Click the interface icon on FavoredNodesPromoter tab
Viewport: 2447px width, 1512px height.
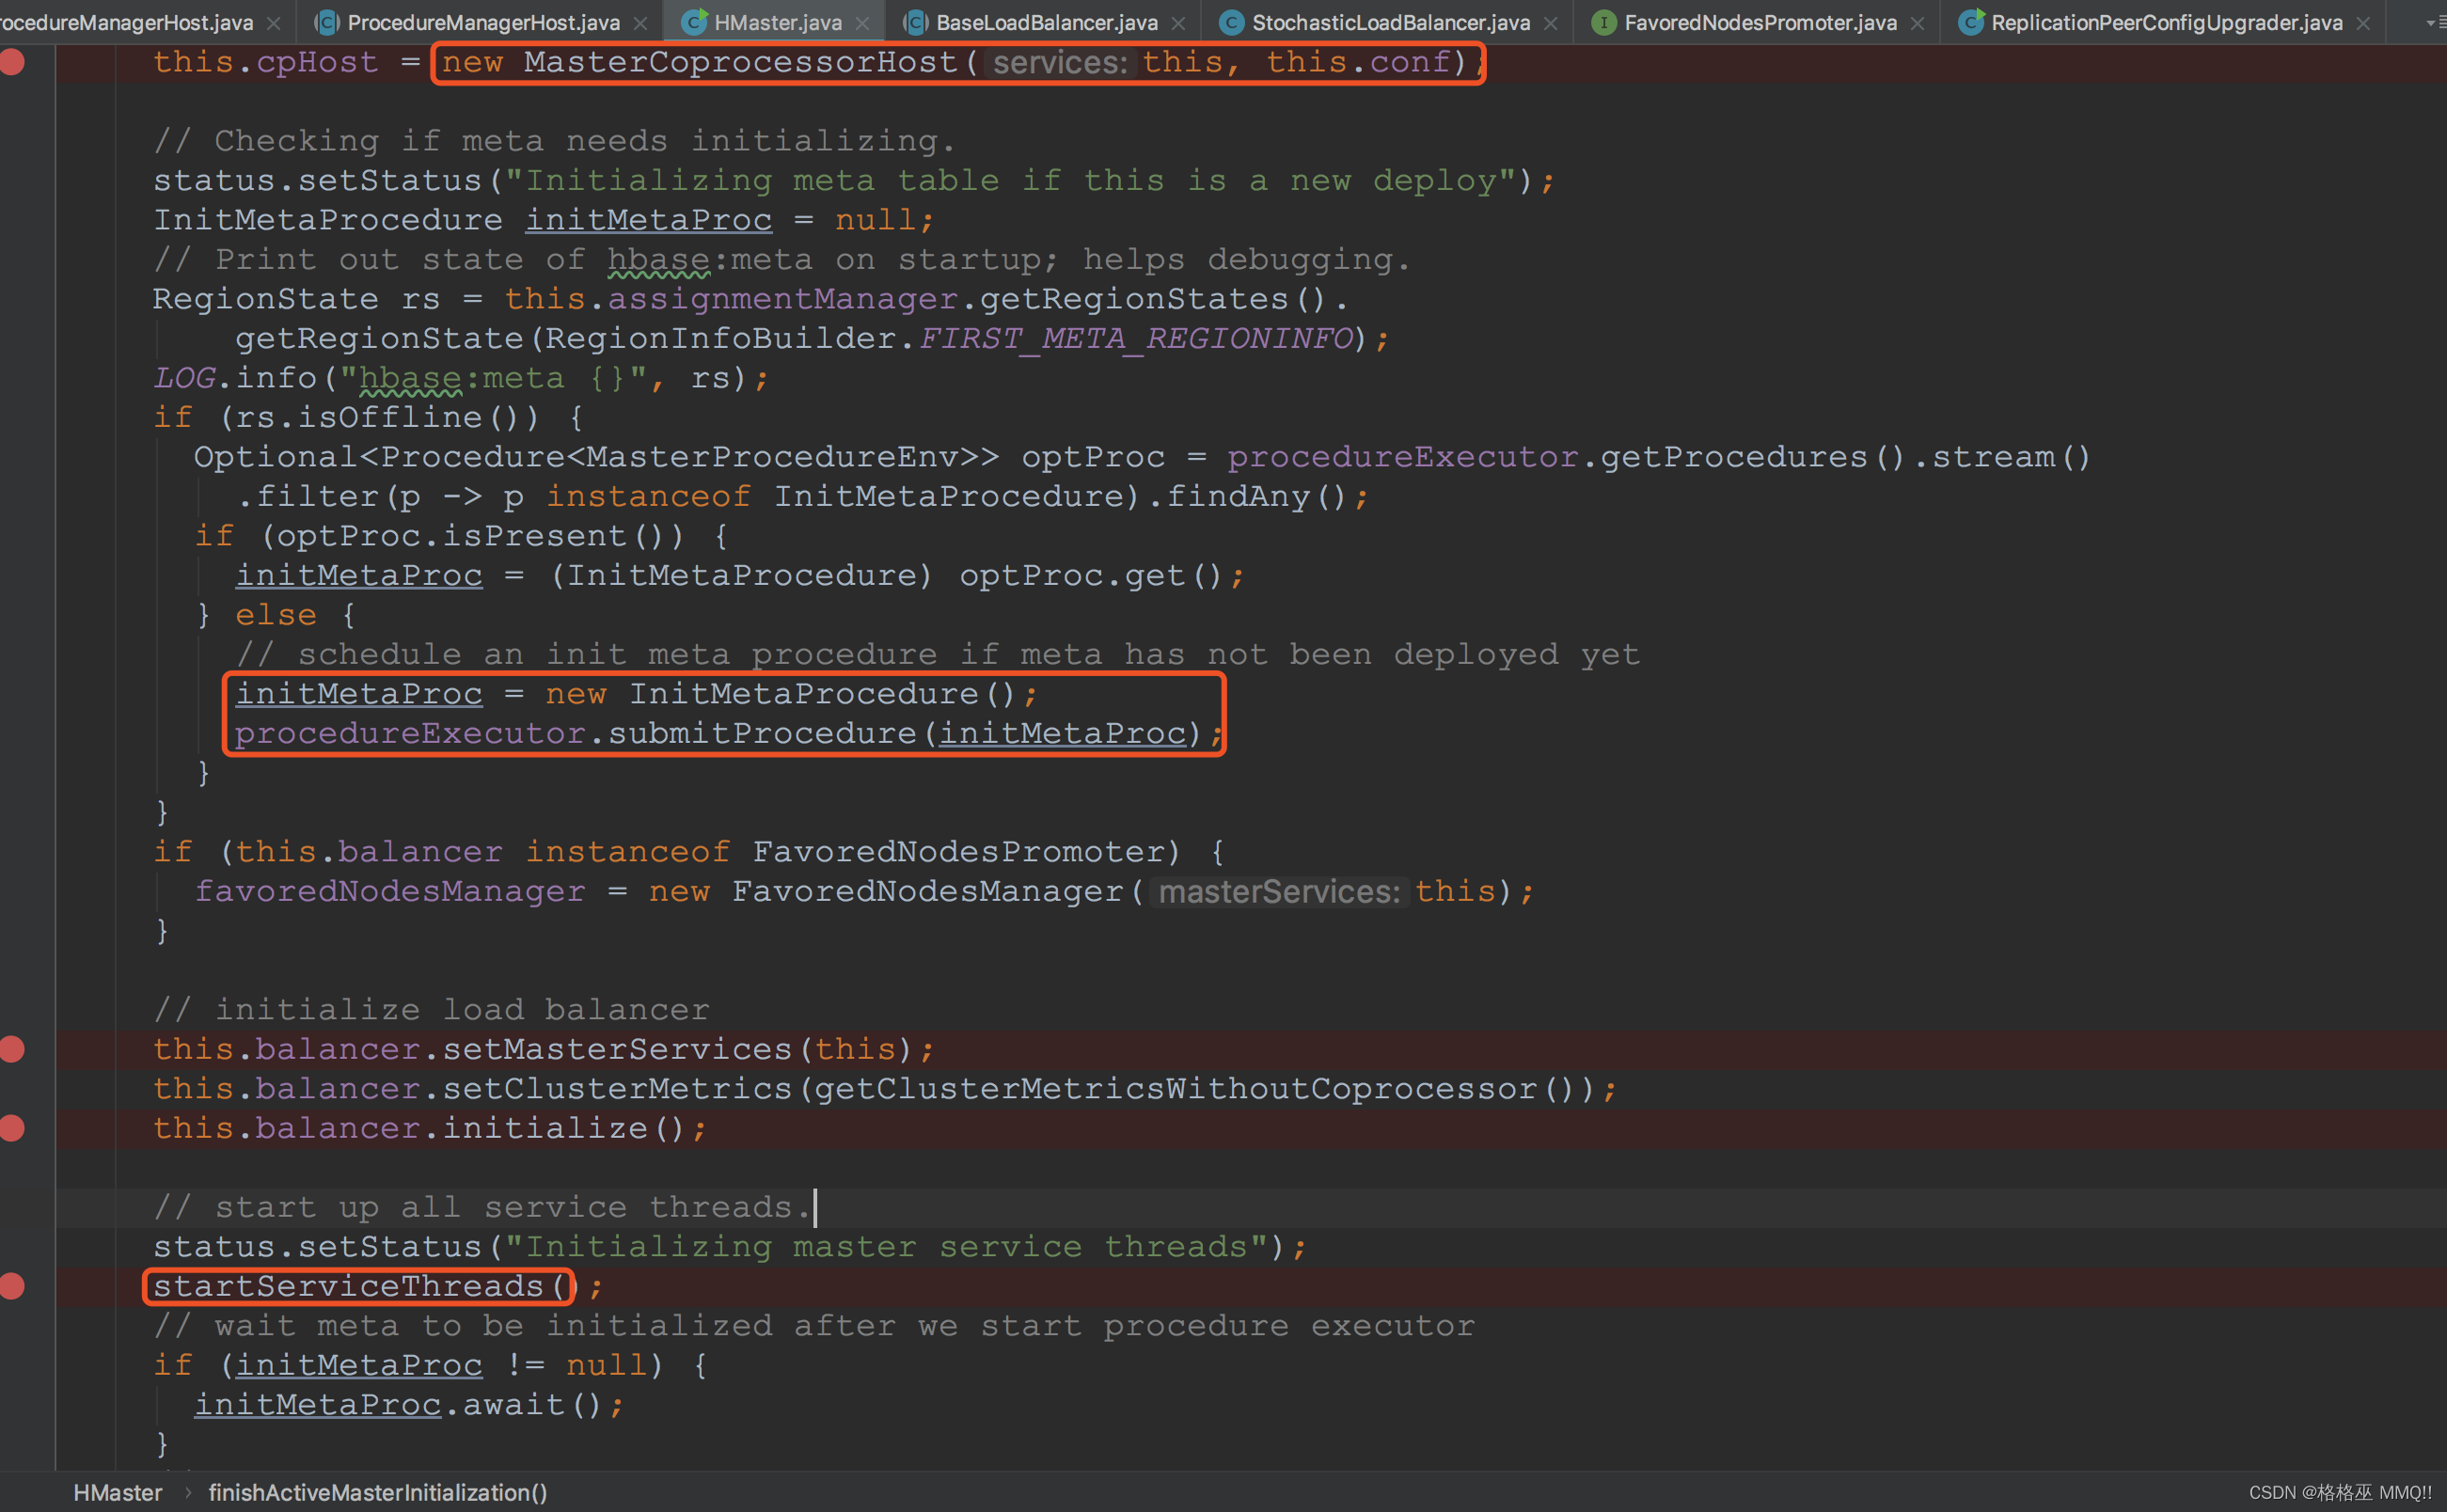click(x=1604, y=22)
